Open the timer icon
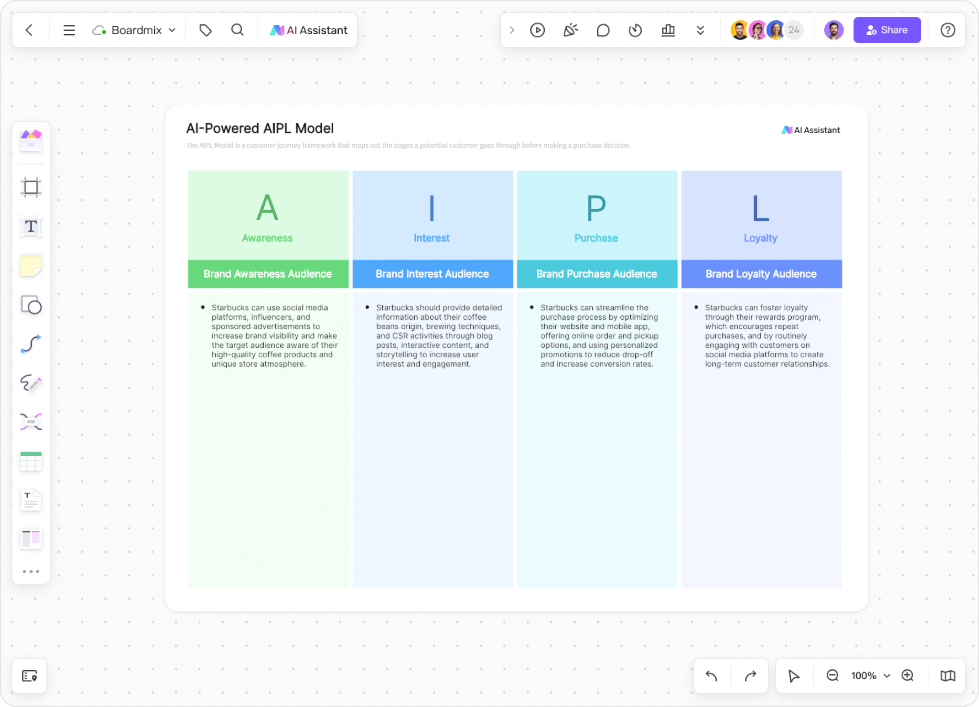The height and width of the screenshot is (707, 979). click(636, 30)
